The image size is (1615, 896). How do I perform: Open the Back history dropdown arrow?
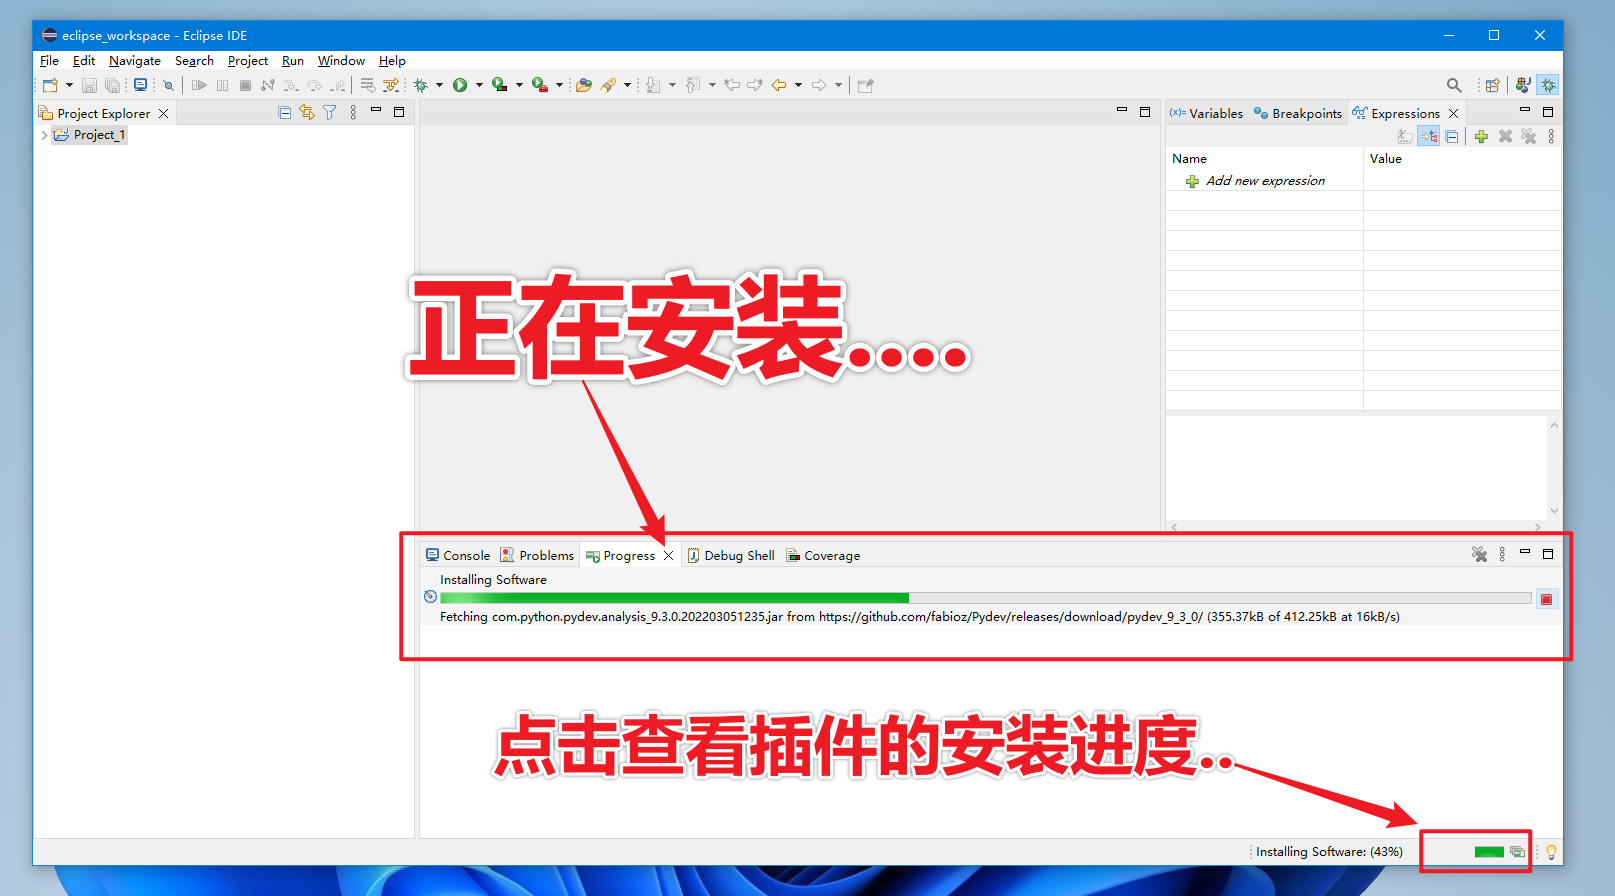point(798,85)
